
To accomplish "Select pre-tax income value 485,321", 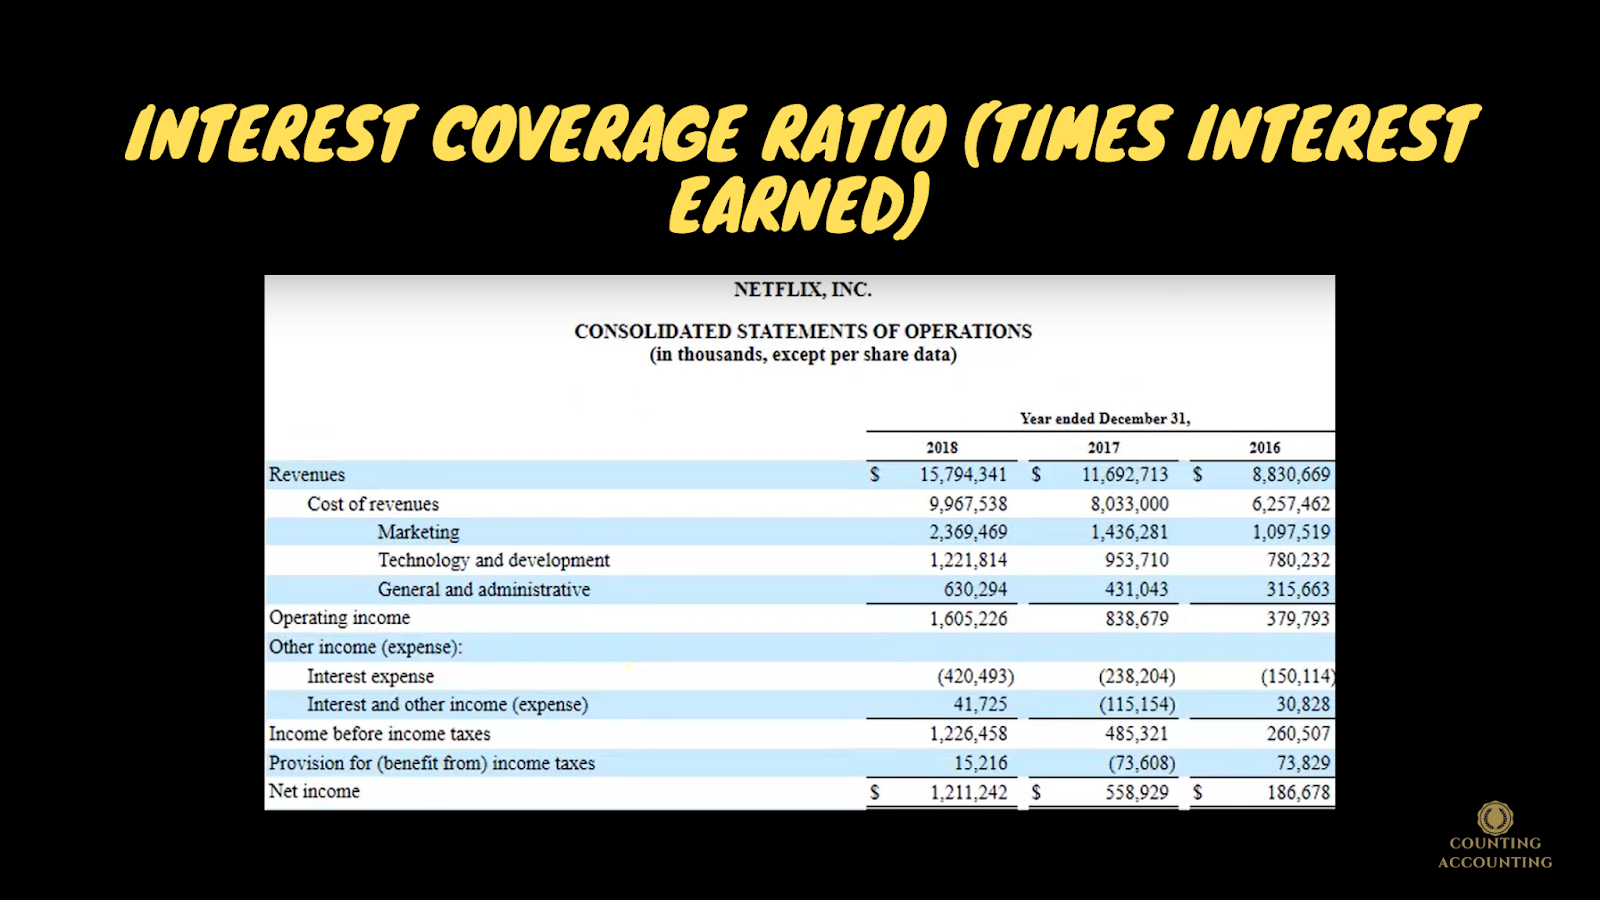I will pos(1136,734).
